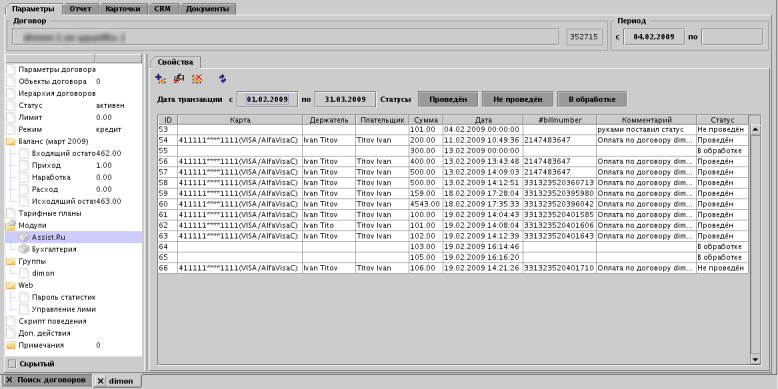Viewport: 778px width, 389px height.
Task: Select Иерархия договоров in the tree
Action: click(x=57, y=93)
